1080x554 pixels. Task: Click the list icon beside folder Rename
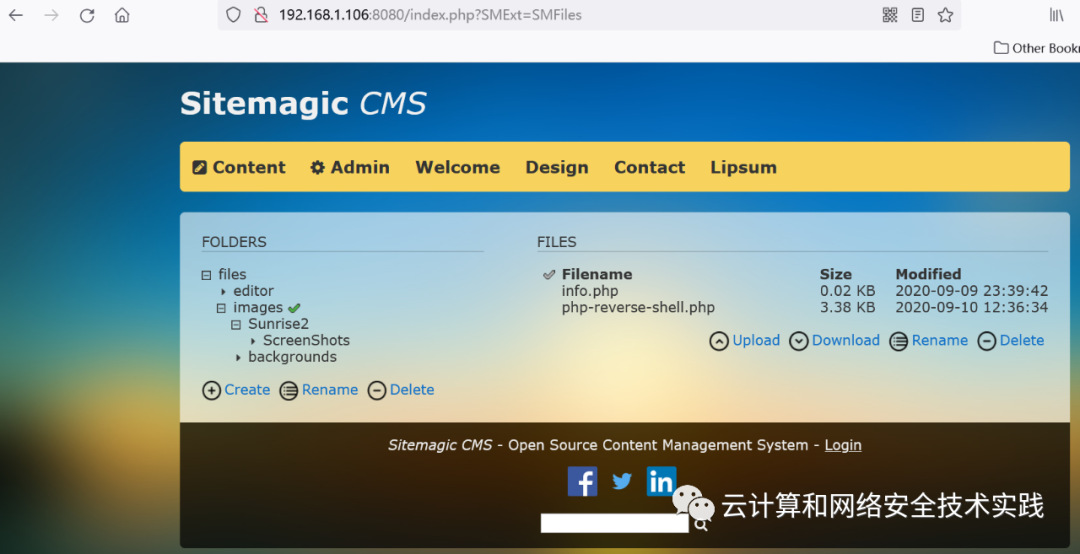[289, 391]
